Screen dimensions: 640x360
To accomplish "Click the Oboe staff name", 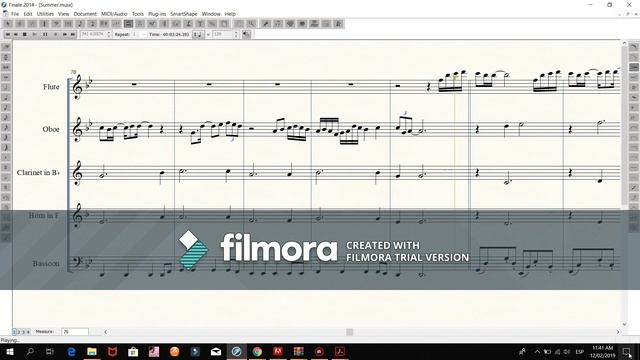I will click(x=51, y=129).
